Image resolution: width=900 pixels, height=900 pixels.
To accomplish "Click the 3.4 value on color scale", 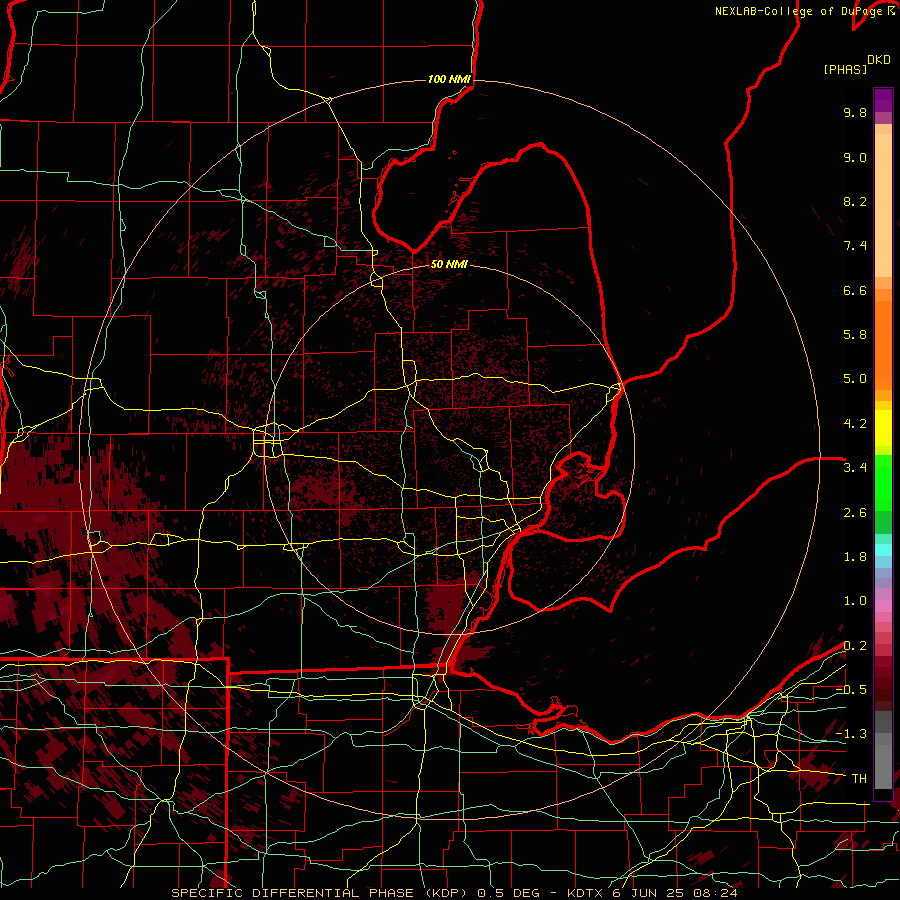I will point(855,468).
